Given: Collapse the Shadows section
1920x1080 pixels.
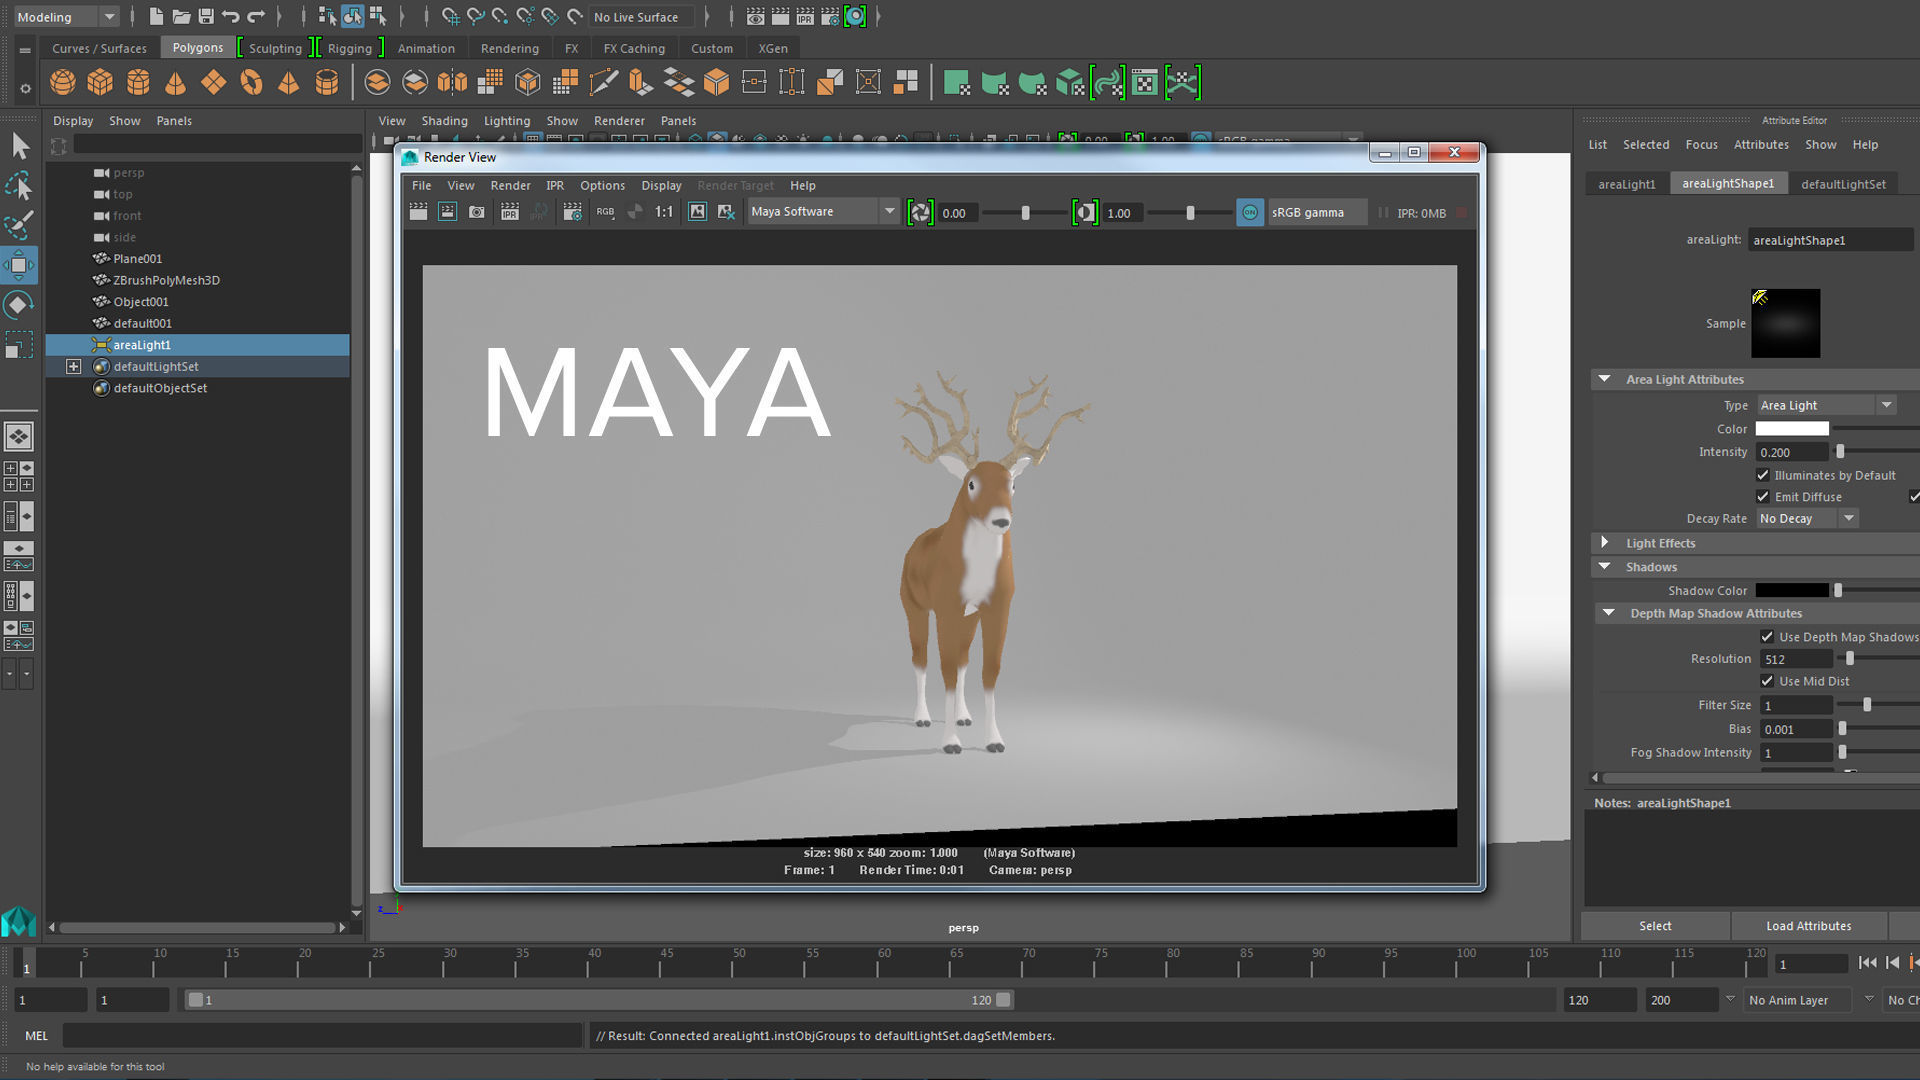Looking at the screenshot, I should coord(1604,566).
